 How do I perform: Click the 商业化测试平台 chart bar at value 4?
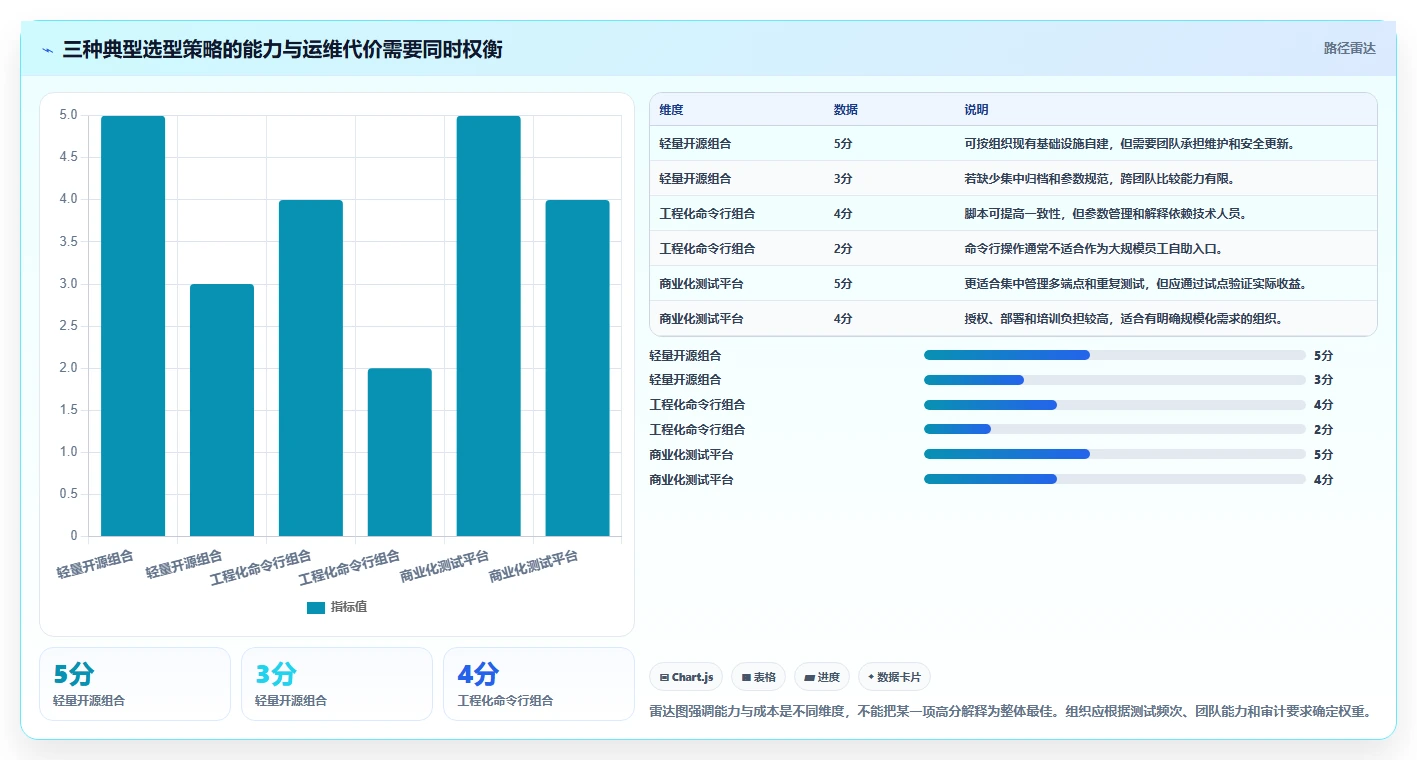577,368
